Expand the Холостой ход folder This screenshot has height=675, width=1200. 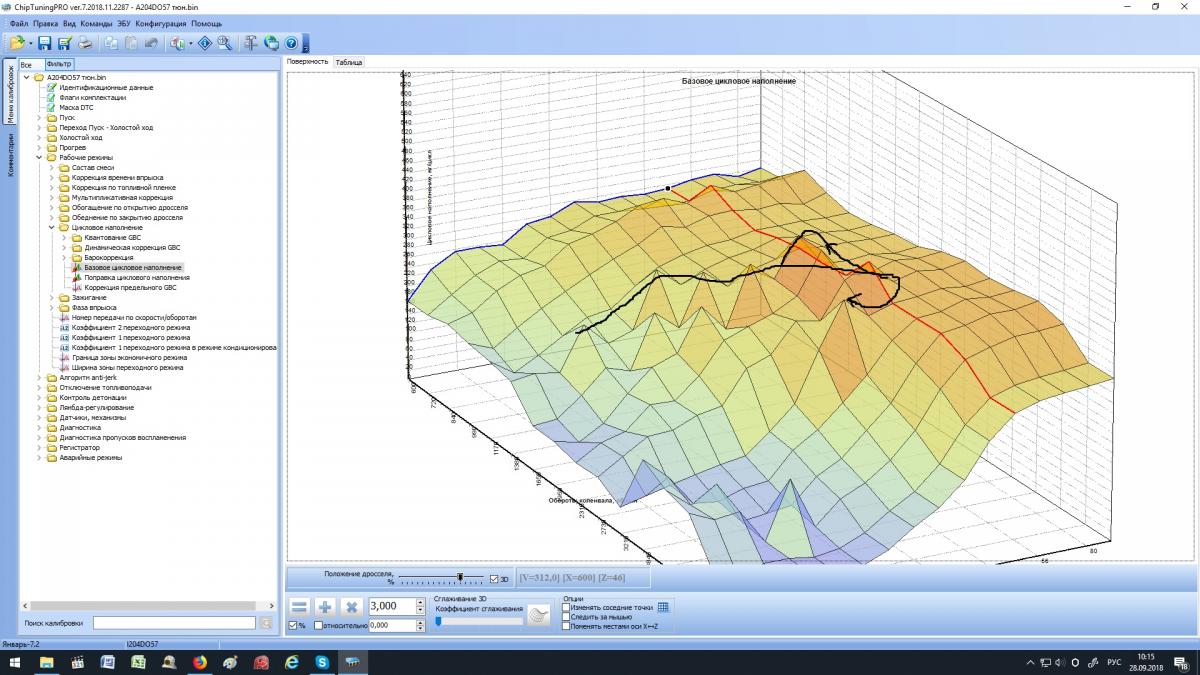[40, 137]
